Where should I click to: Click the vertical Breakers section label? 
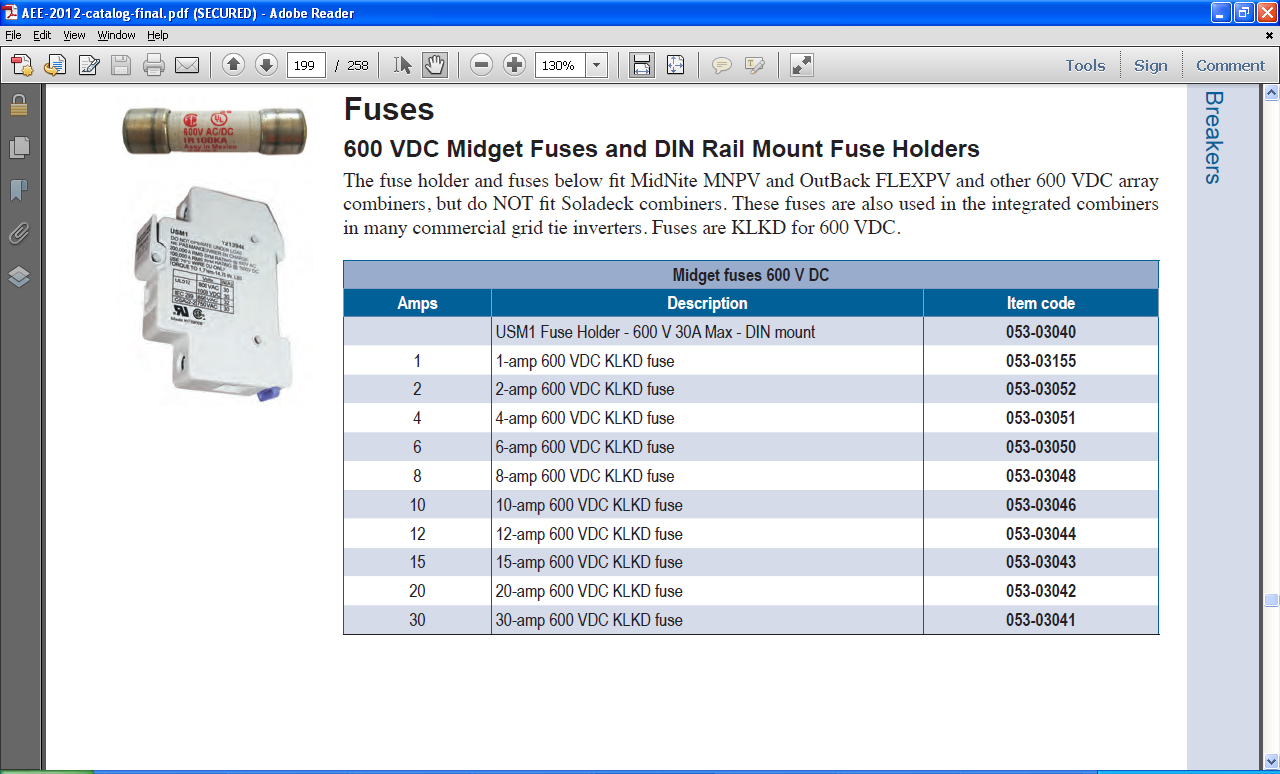pos(1213,138)
